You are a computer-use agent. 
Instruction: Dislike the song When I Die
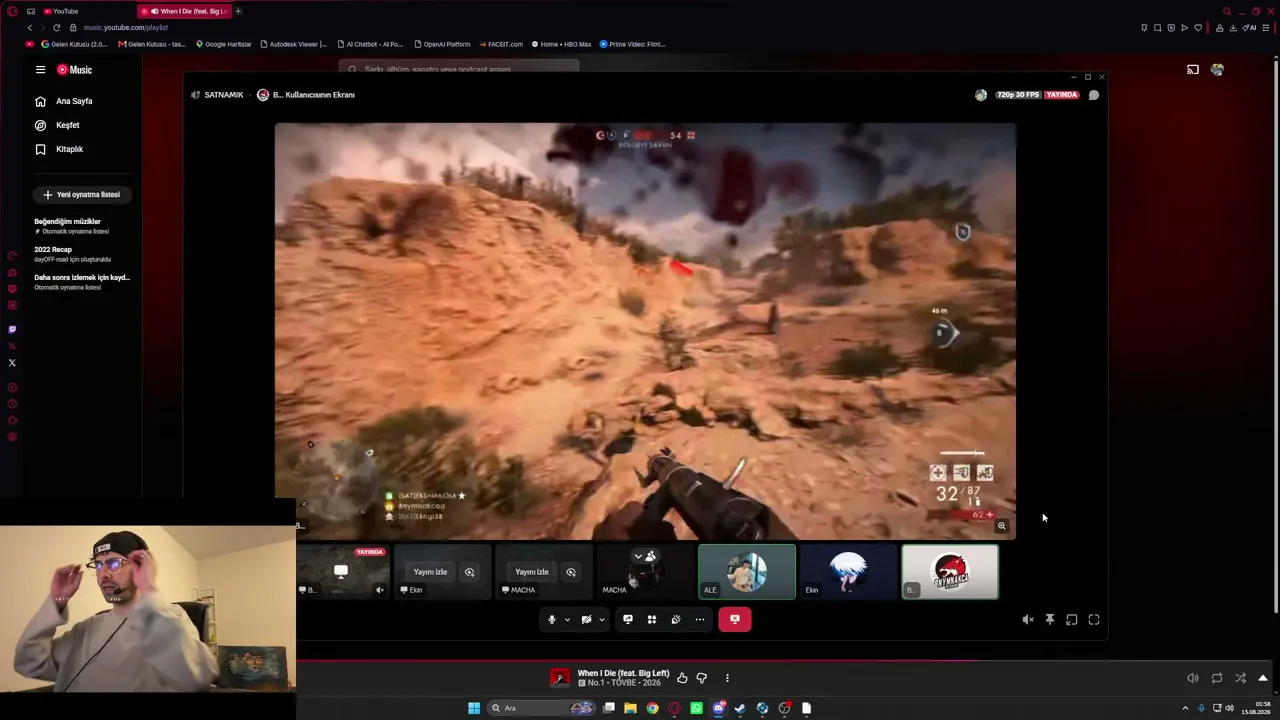click(x=702, y=678)
